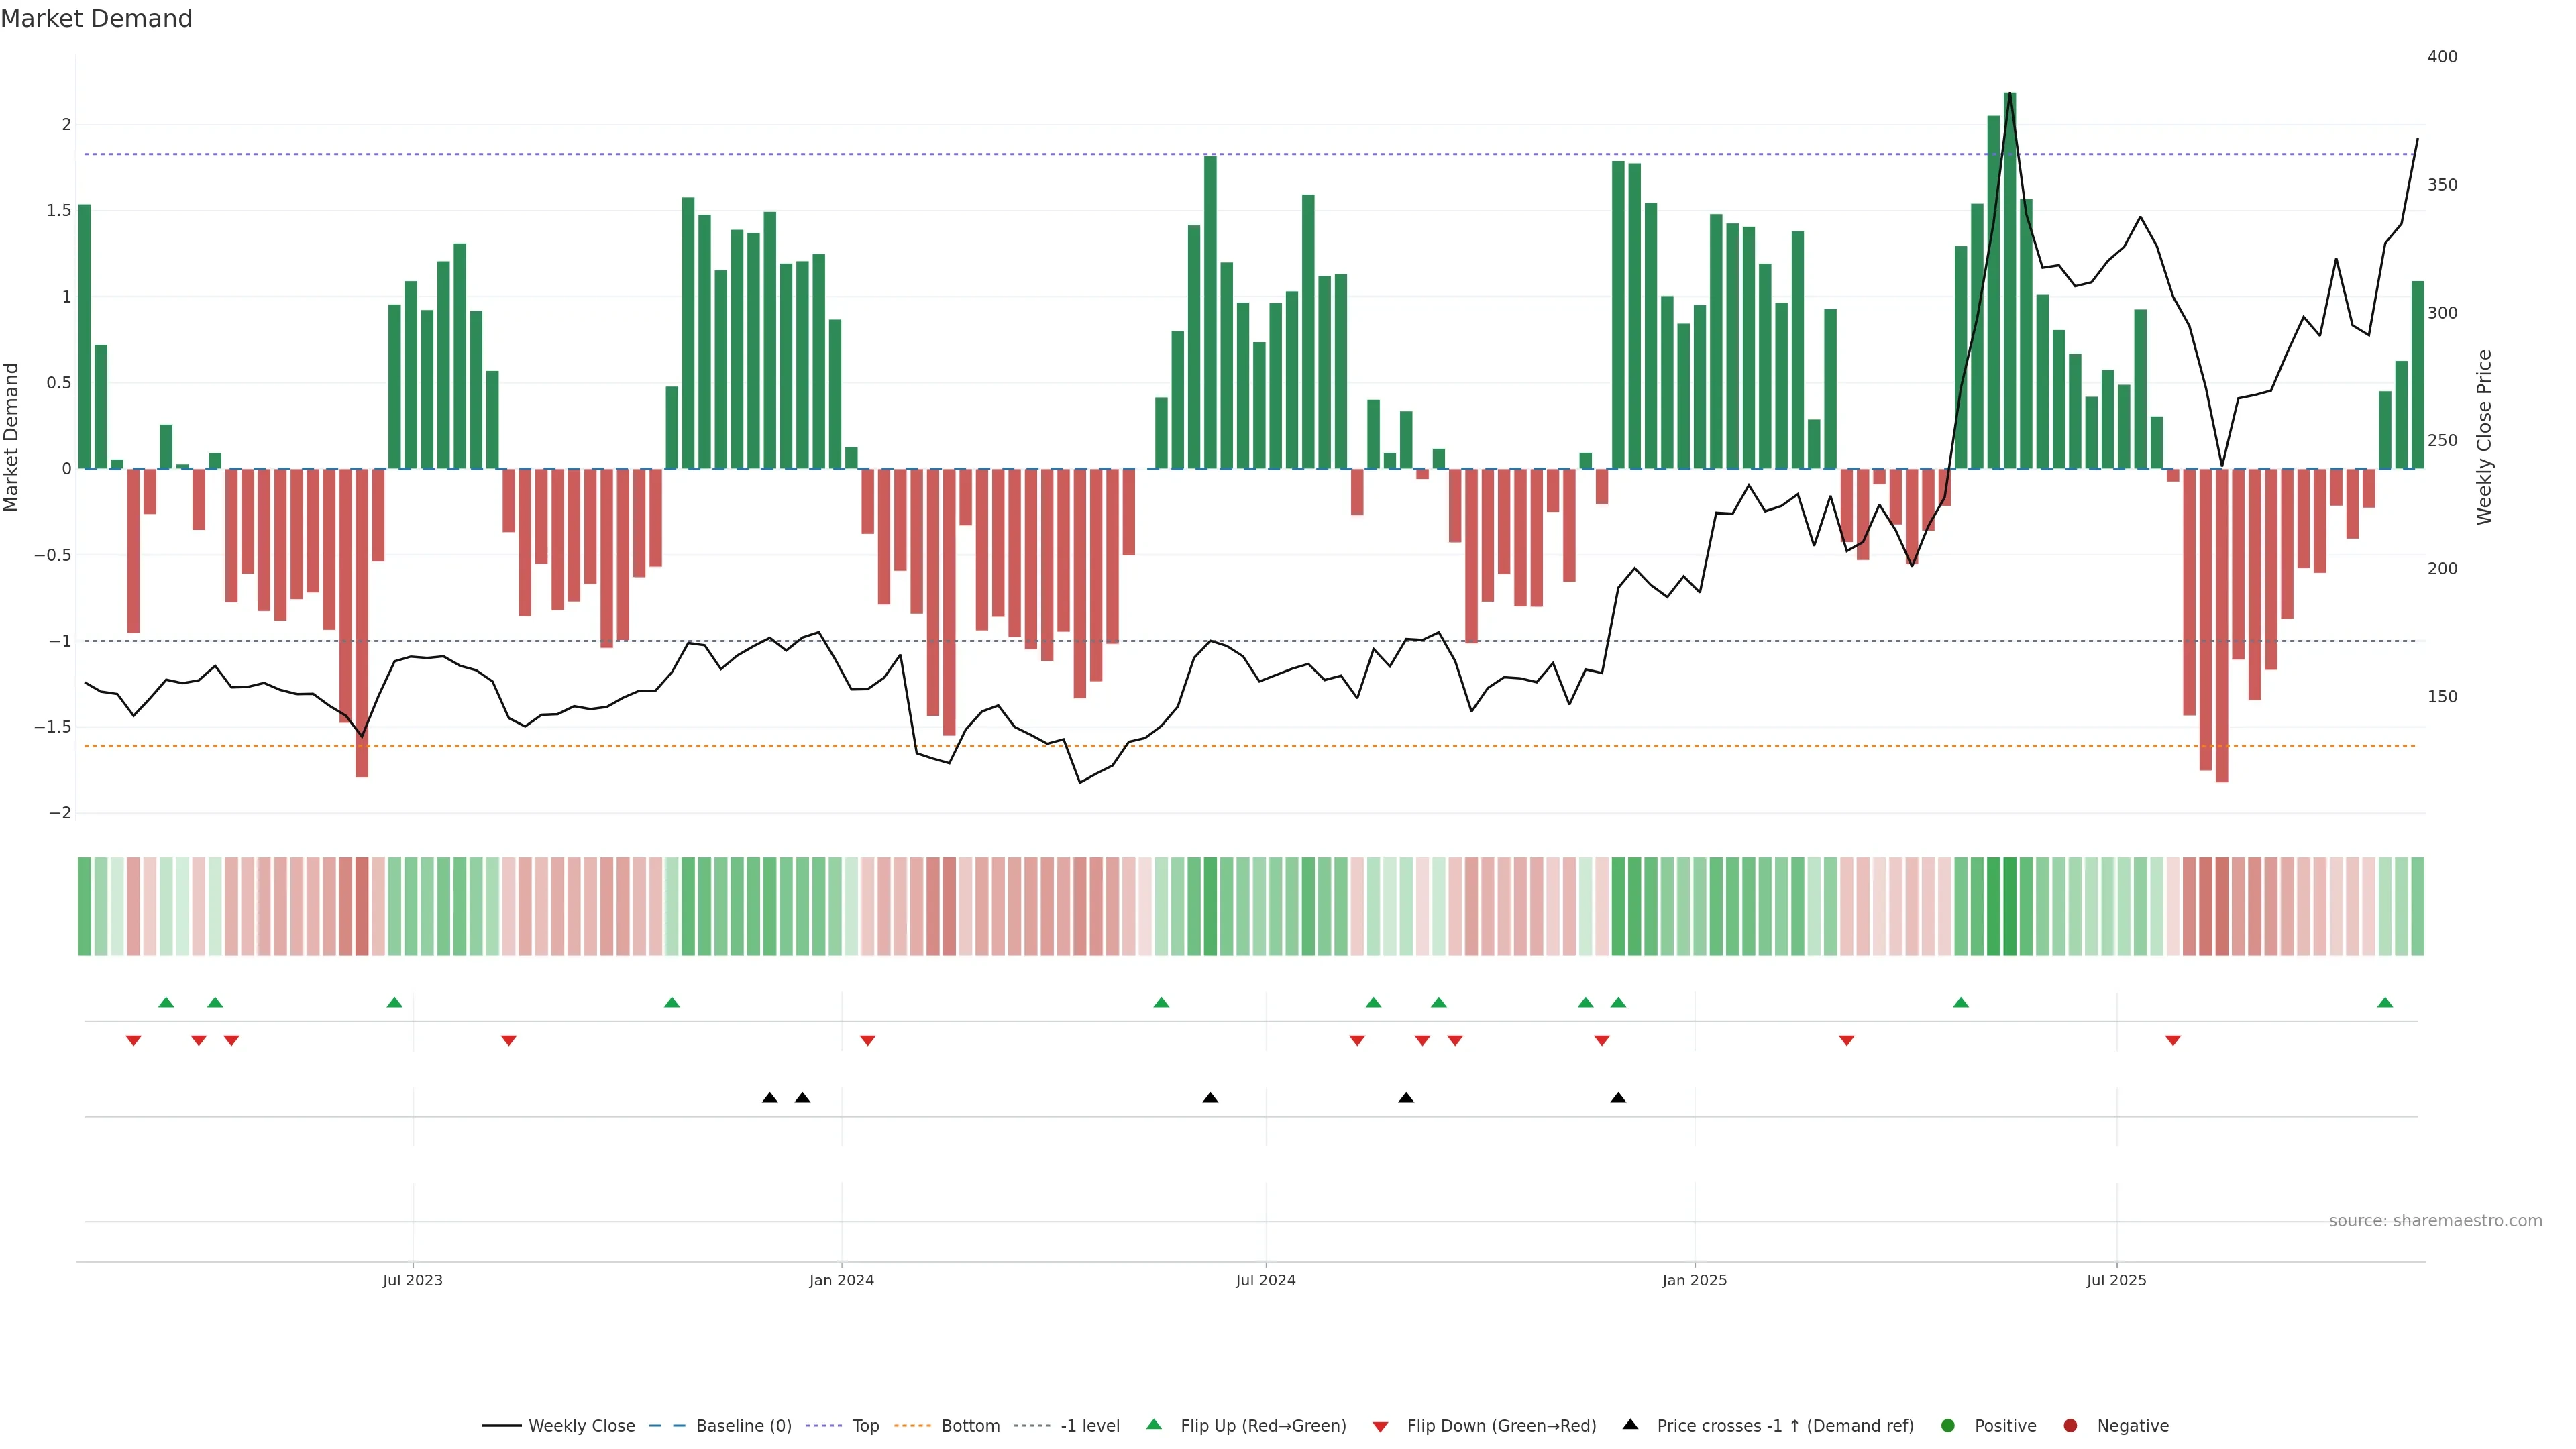Click Price crosses -1 black triangle legend
The height and width of the screenshot is (1449, 2576).
pyautogui.click(x=1630, y=1425)
